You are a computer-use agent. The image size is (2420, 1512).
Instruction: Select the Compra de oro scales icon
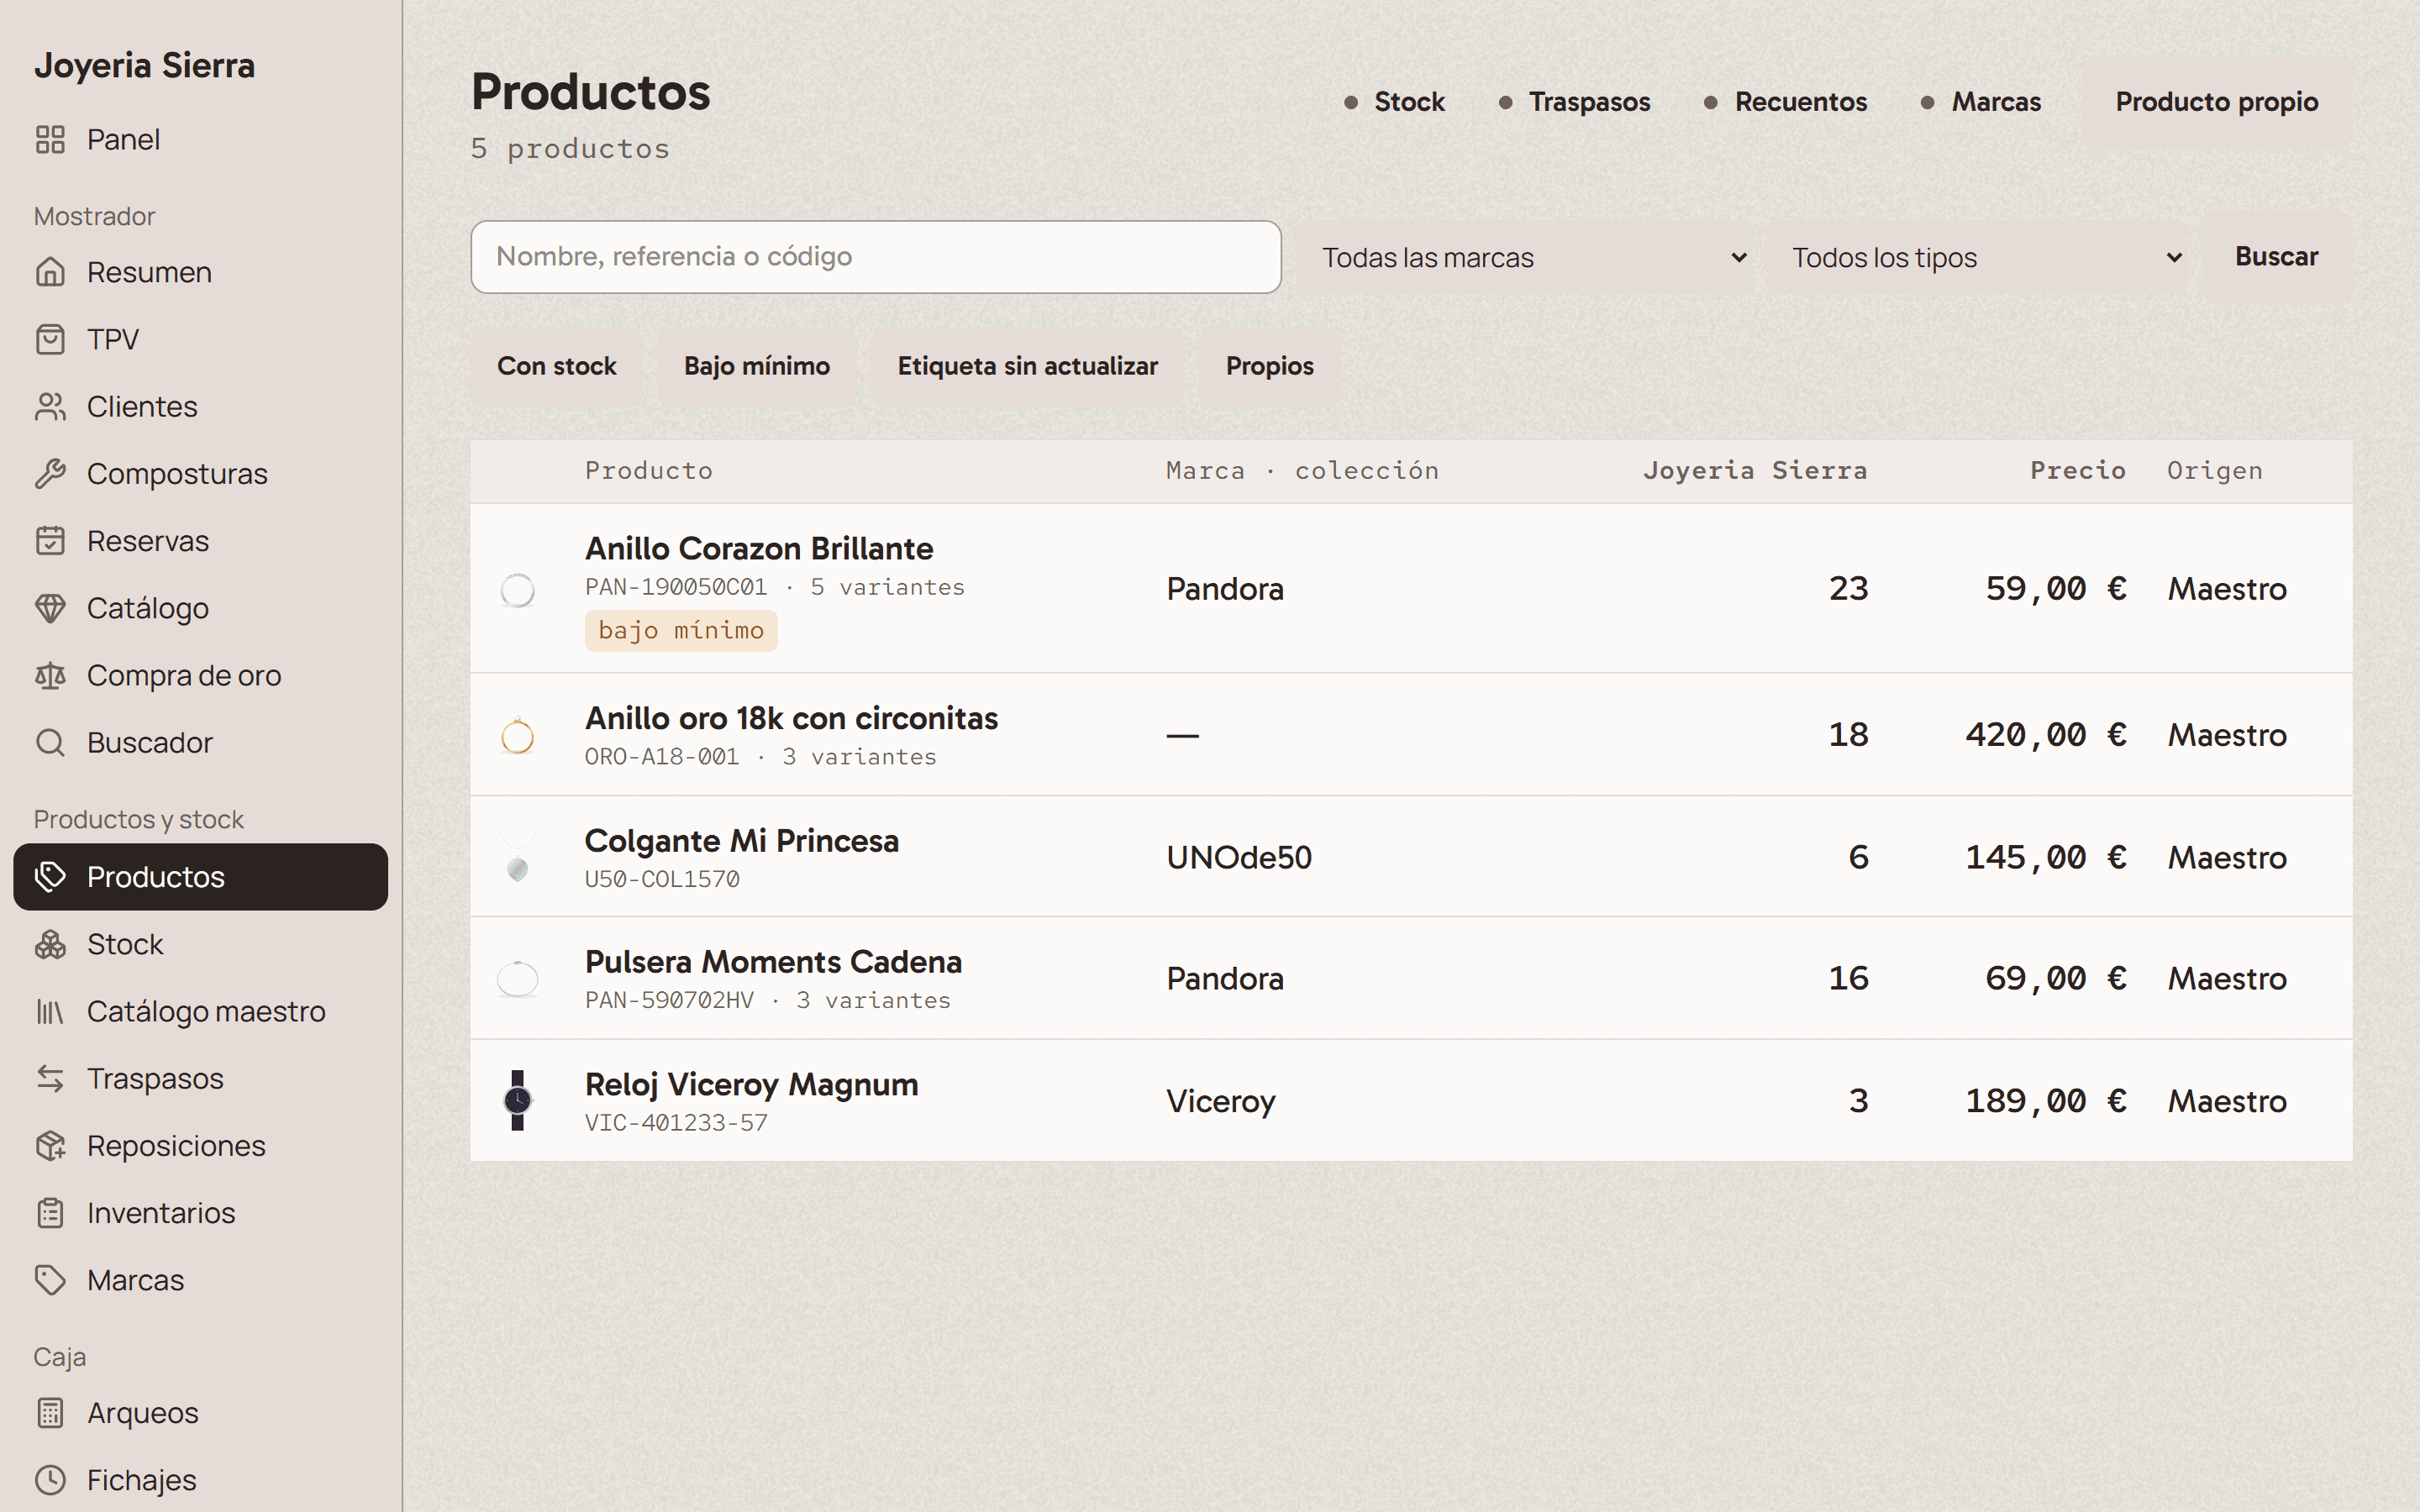pyautogui.click(x=50, y=675)
